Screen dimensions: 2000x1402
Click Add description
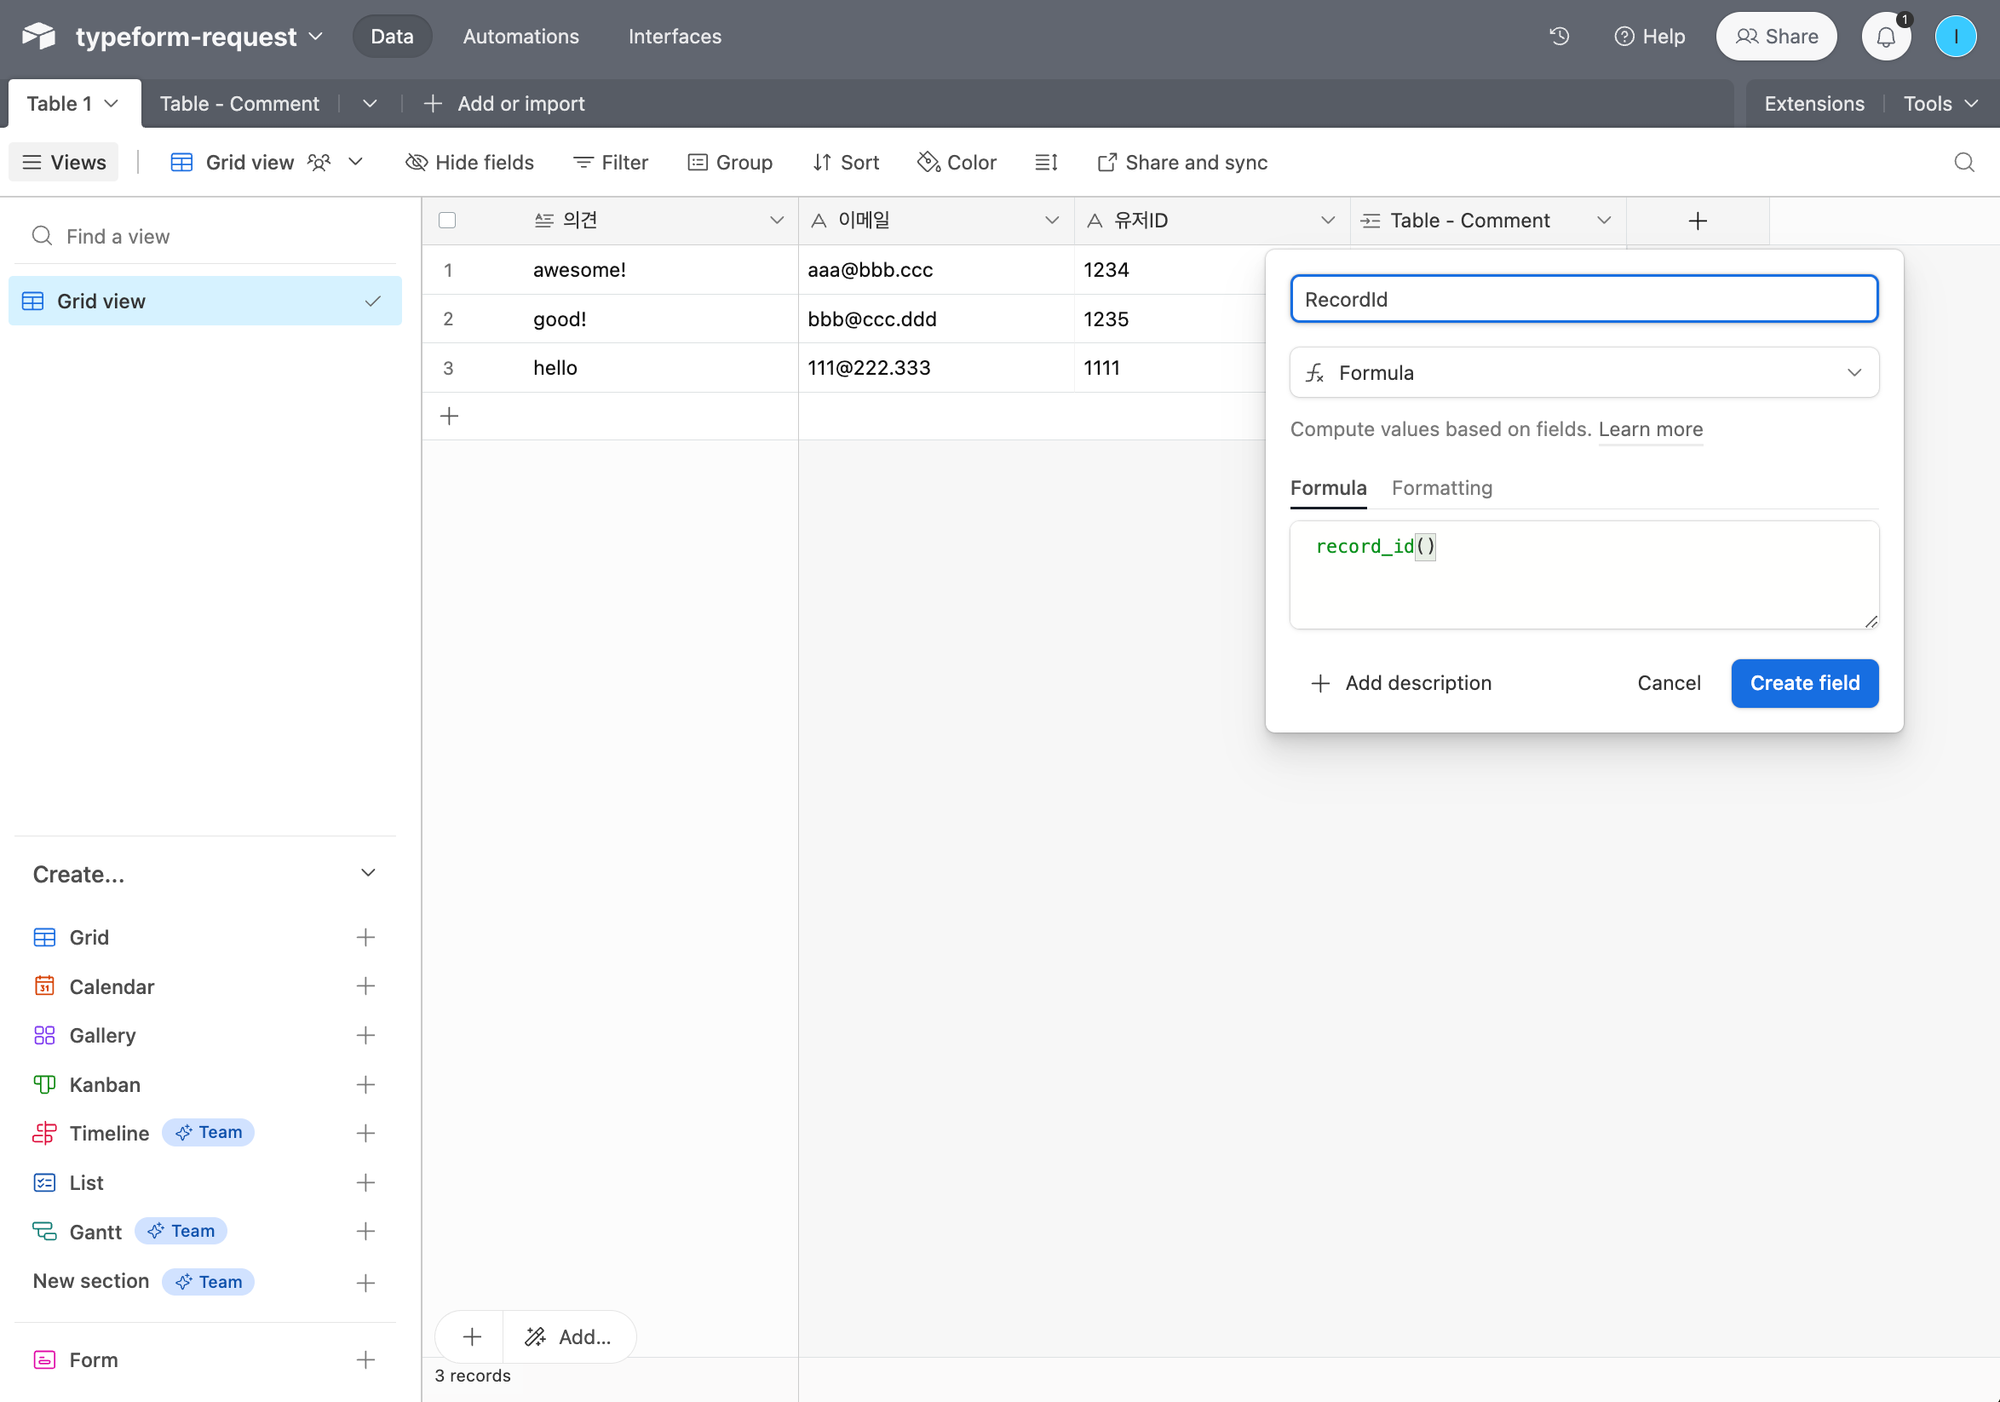click(1401, 683)
